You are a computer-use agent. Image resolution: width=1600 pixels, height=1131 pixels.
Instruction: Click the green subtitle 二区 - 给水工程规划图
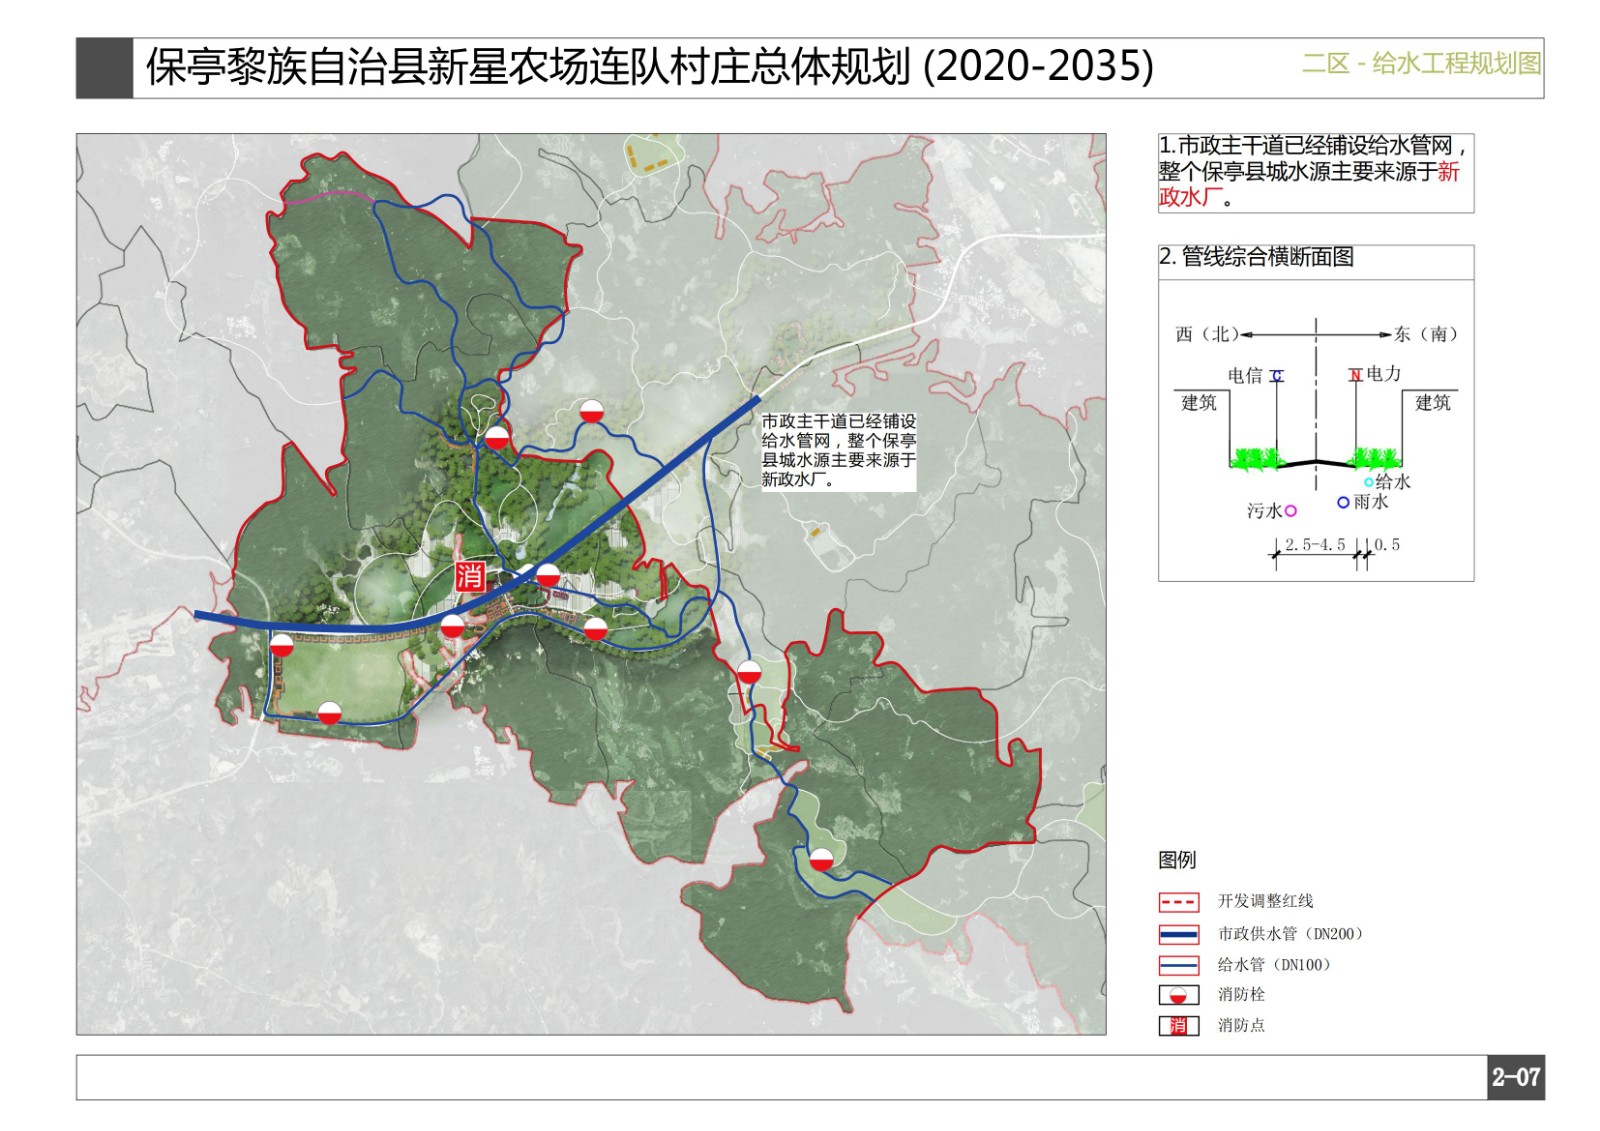(1420, 64)
